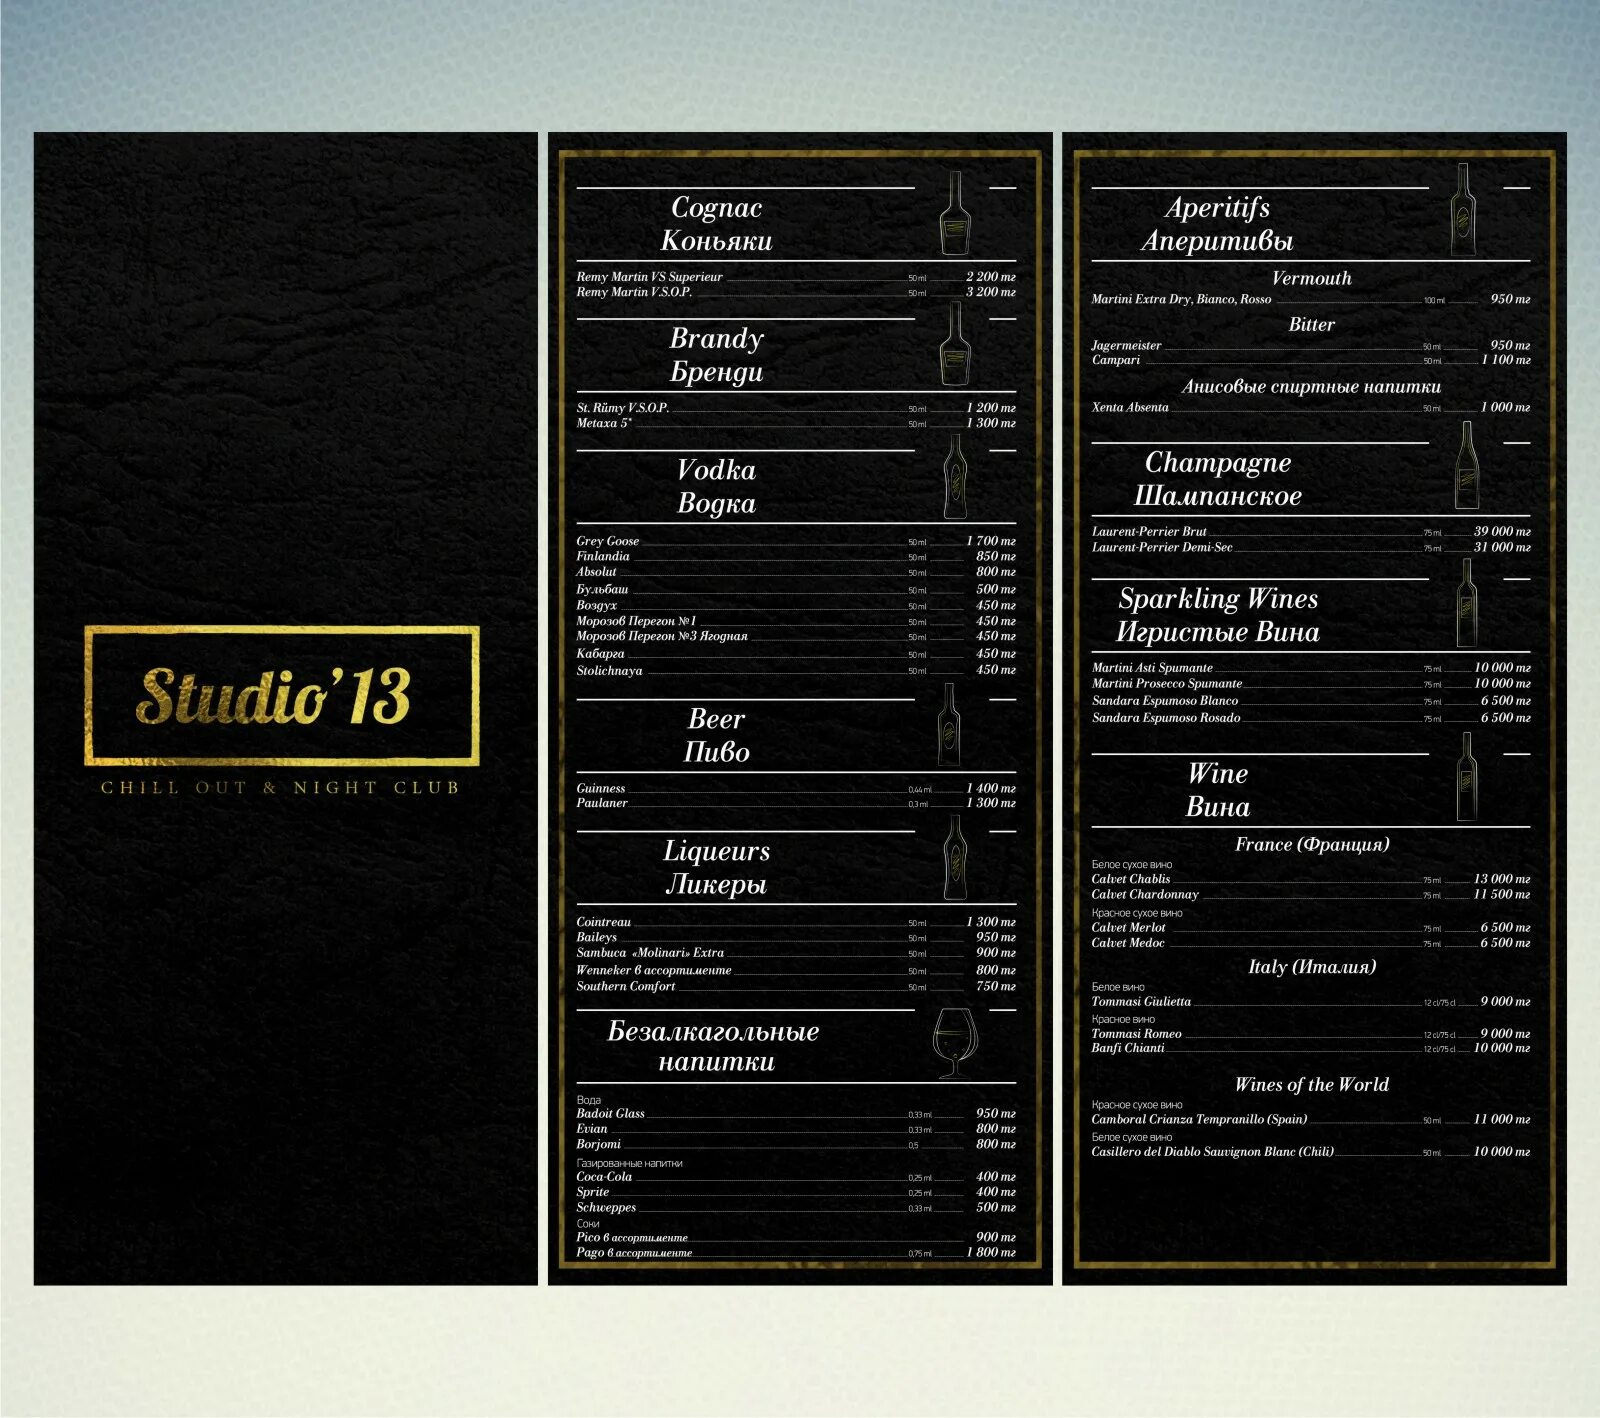1600x1418 pixels.
Task: Click the Campari item
Action: click(x=1311, y=360)
